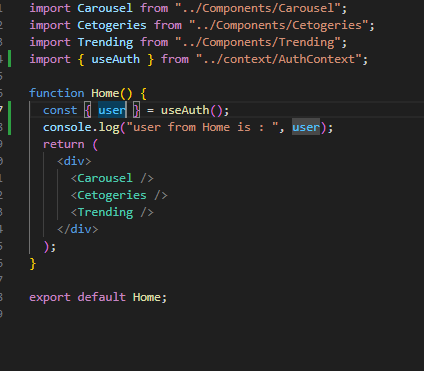
Task: Click useAuth inside the import braces
Action: coord(115,59)
